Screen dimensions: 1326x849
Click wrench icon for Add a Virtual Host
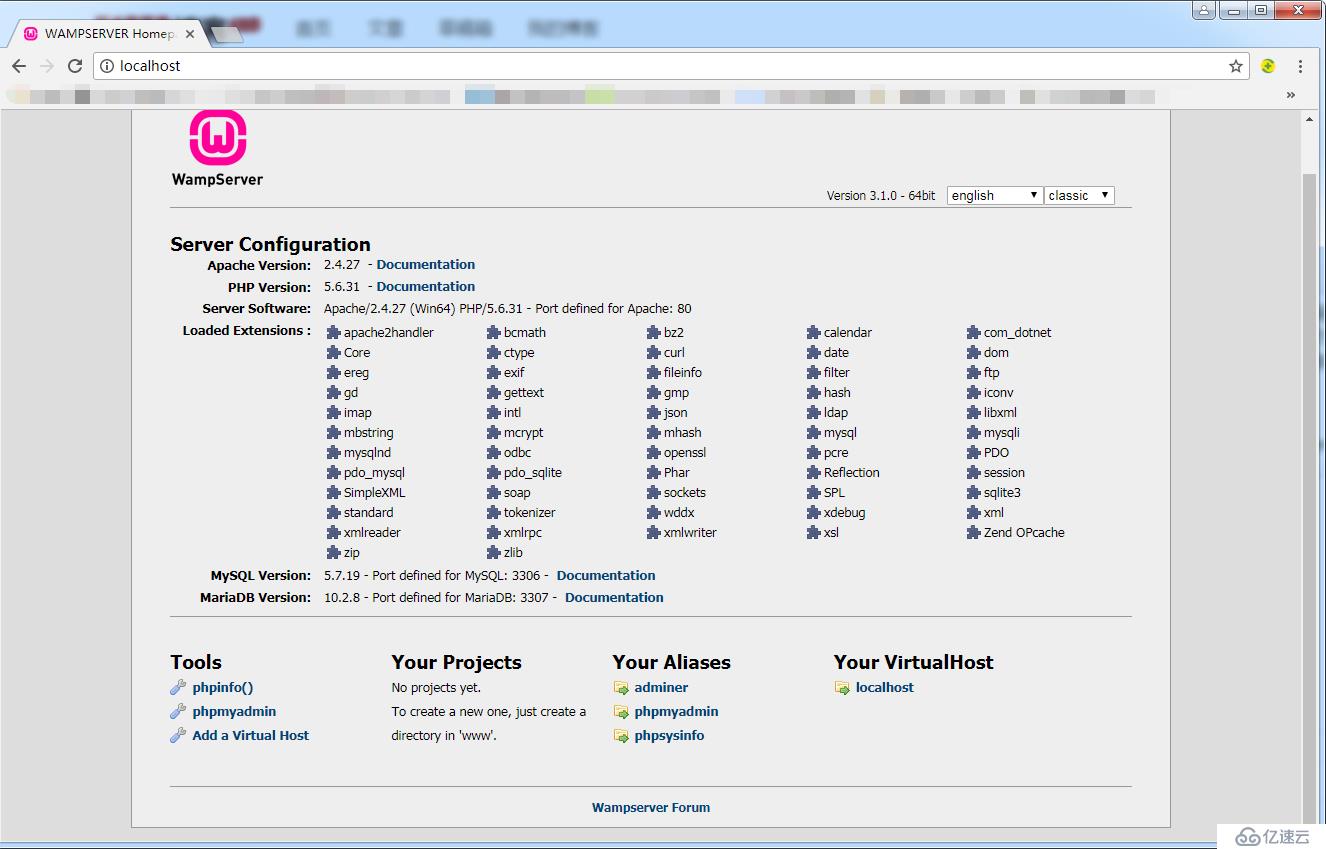pyautogui.click(x=178, y=735)
